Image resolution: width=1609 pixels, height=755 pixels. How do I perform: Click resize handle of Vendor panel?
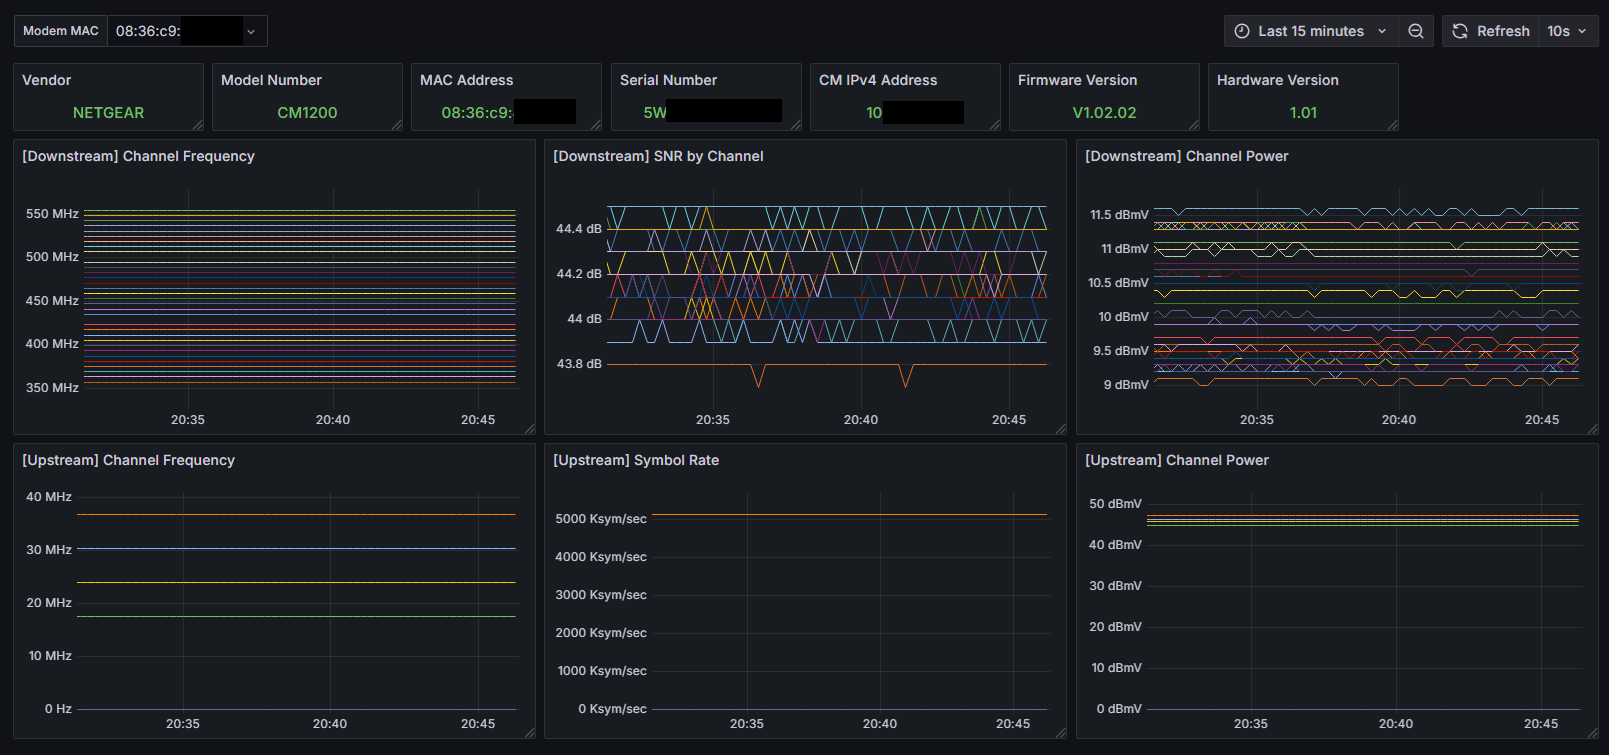[198, 125]
